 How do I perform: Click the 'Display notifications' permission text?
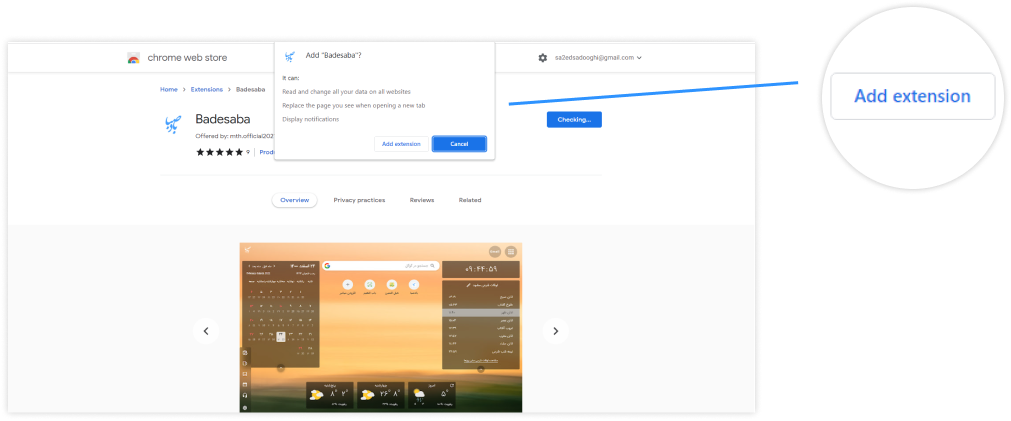click(x=311, y=119)
